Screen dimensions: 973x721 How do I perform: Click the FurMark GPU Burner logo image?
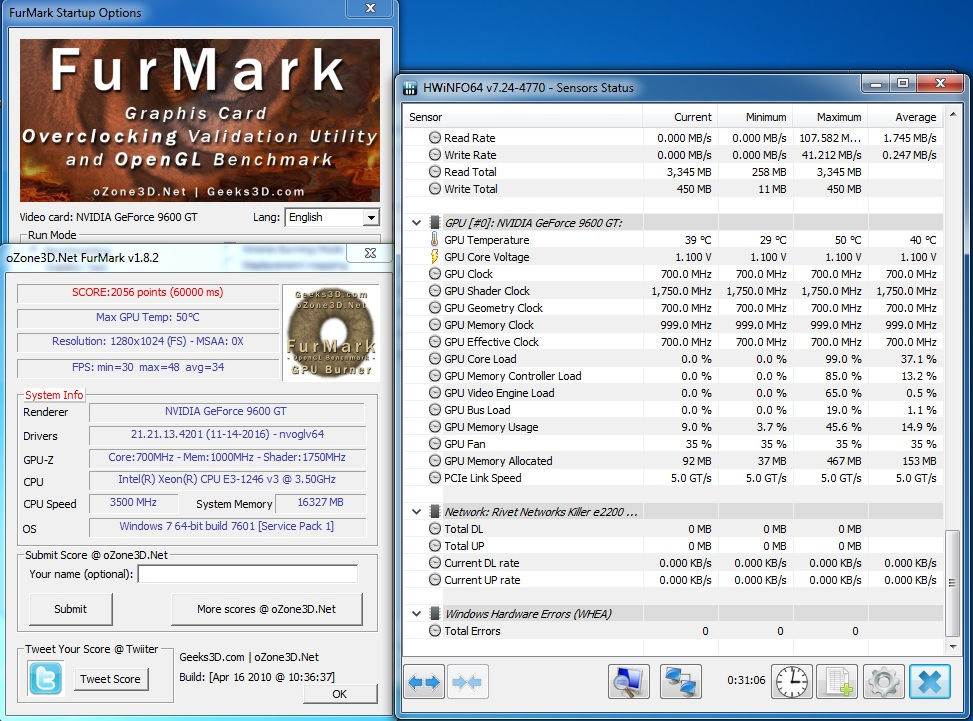tap(331, 333)
